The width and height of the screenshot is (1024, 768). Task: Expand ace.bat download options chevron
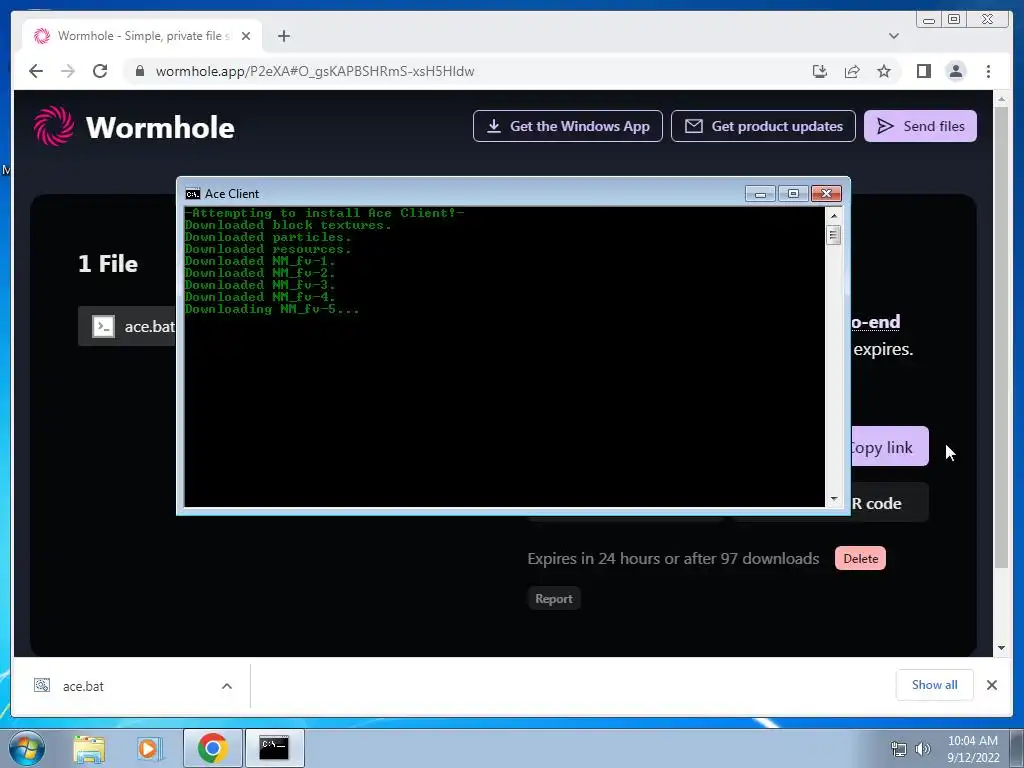pyautogui.click(x=227, y=686)
